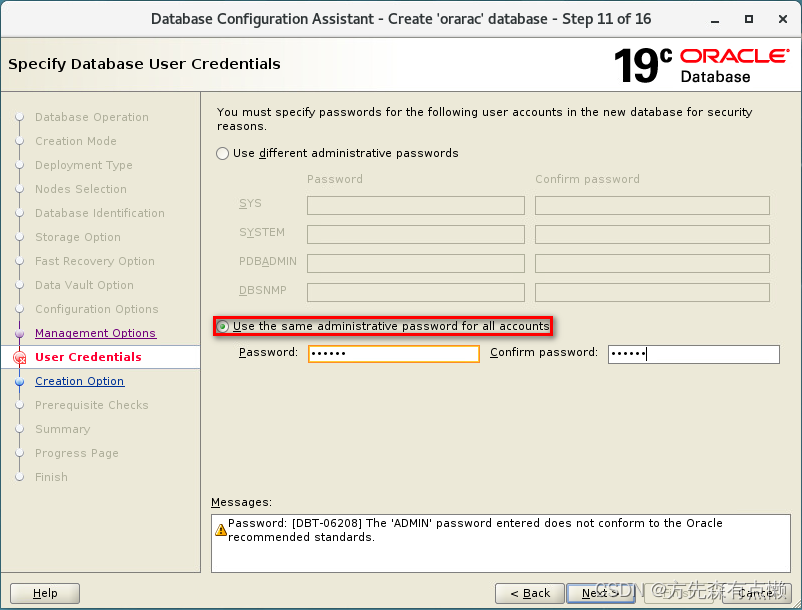This screenshot has height=610, width=802.
Task: Click the Progress Page step label
Action: [77, 453]
